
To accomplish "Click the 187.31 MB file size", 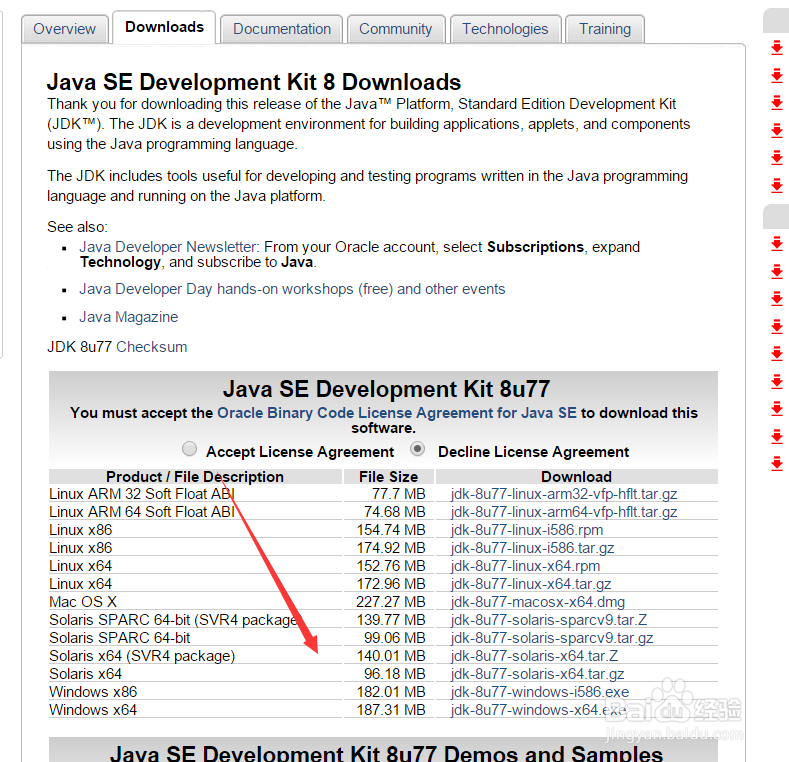I will pos(391,710).
